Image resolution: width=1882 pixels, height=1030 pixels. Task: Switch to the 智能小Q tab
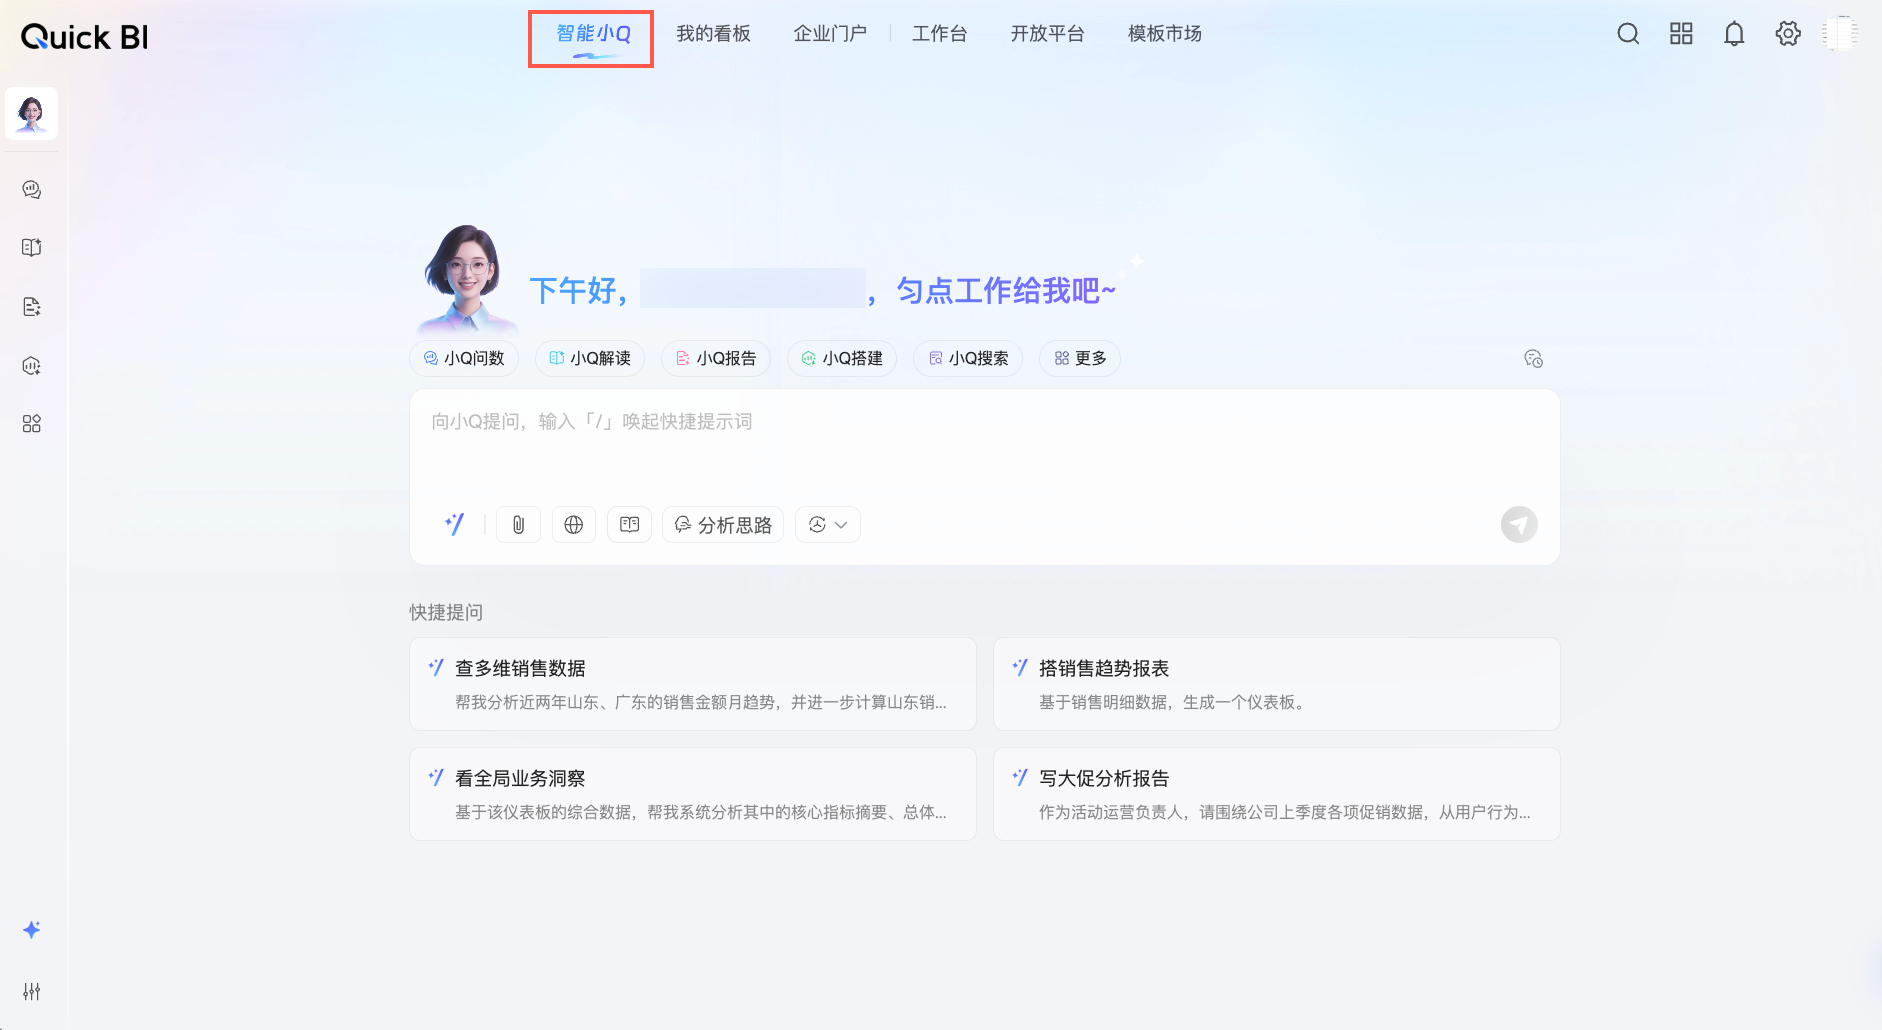(593, 34)
